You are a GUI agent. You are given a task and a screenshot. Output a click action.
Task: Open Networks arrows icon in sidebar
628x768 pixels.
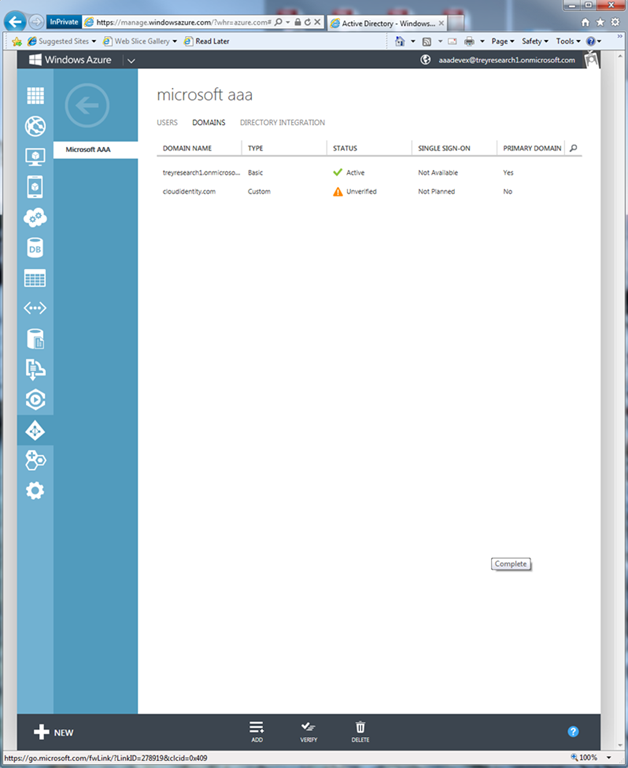[x=35, y=308]
